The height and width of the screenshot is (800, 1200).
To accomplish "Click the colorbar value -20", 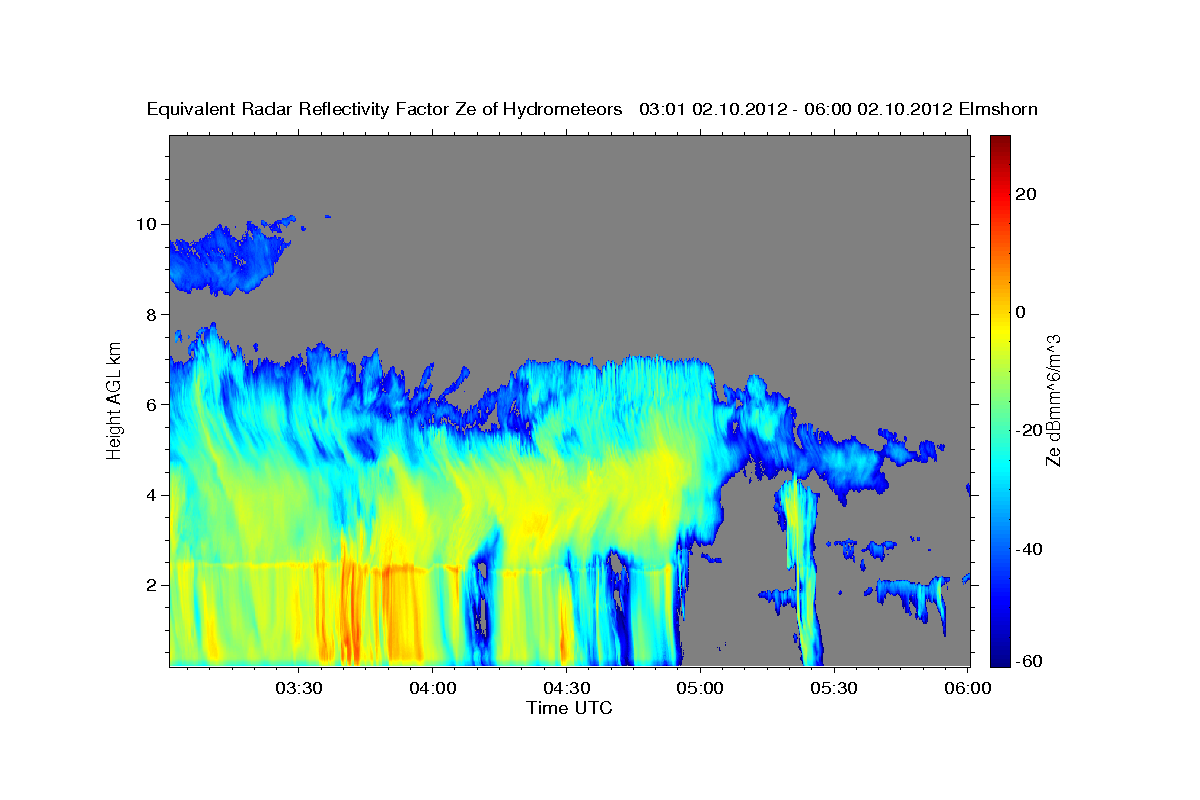I will click(x=1027, y=430).
